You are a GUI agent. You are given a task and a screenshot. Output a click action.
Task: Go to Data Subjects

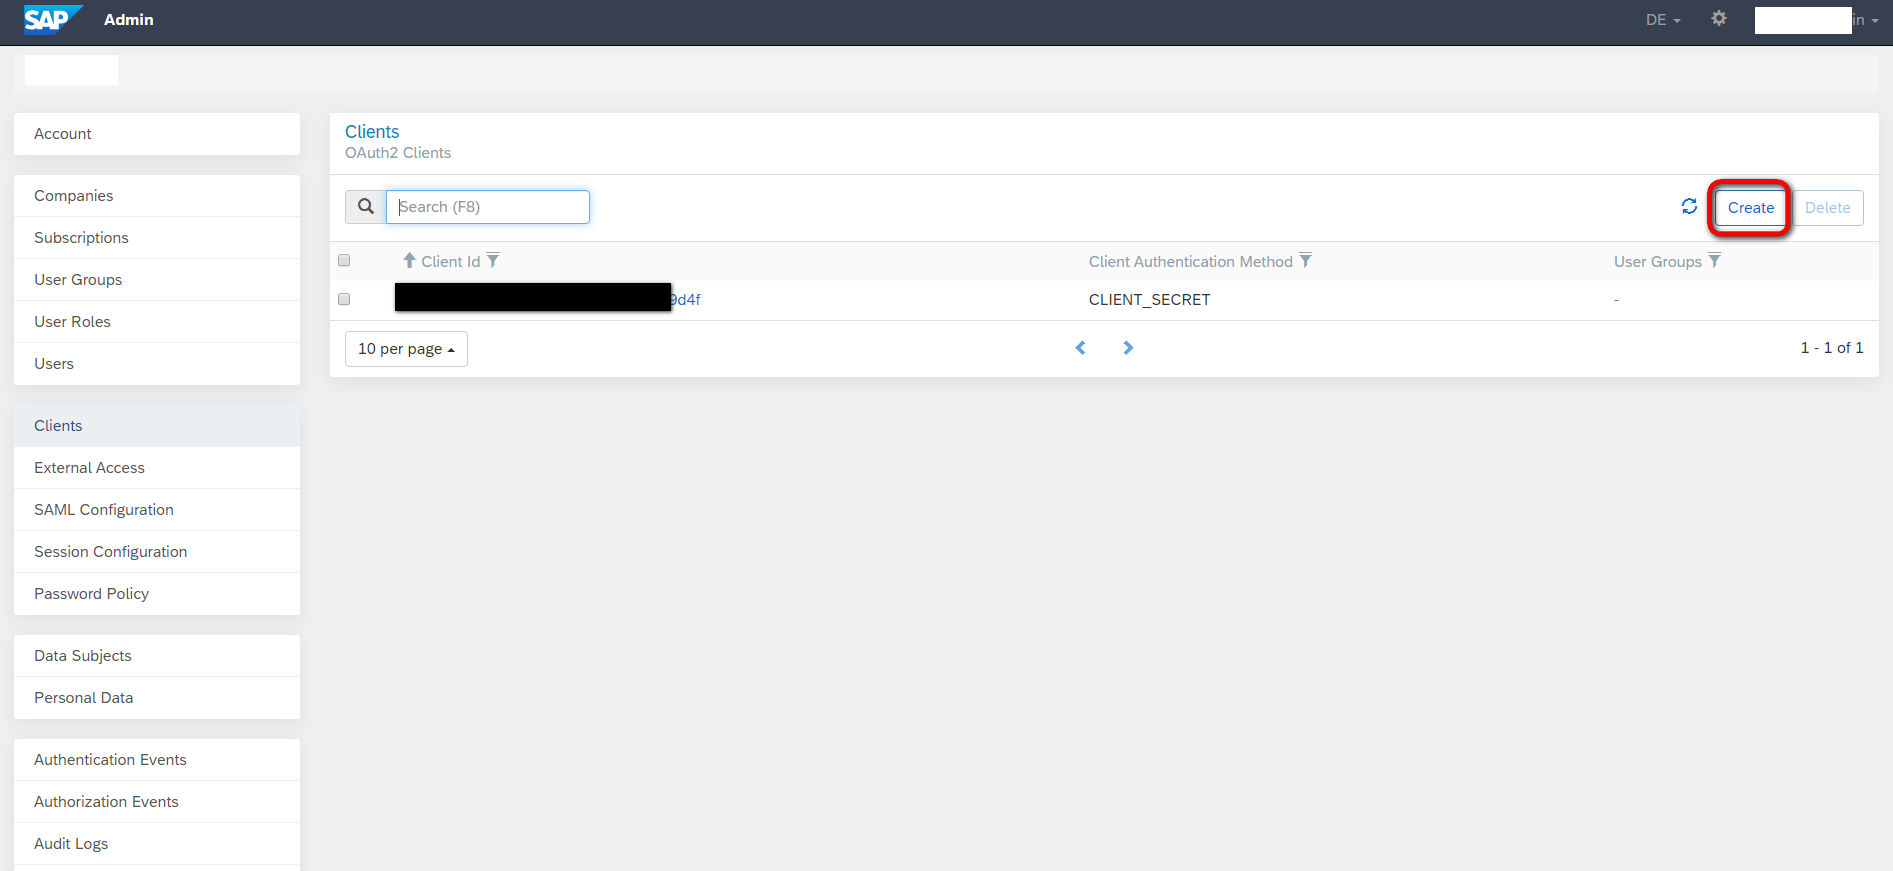tap(157, 656)
